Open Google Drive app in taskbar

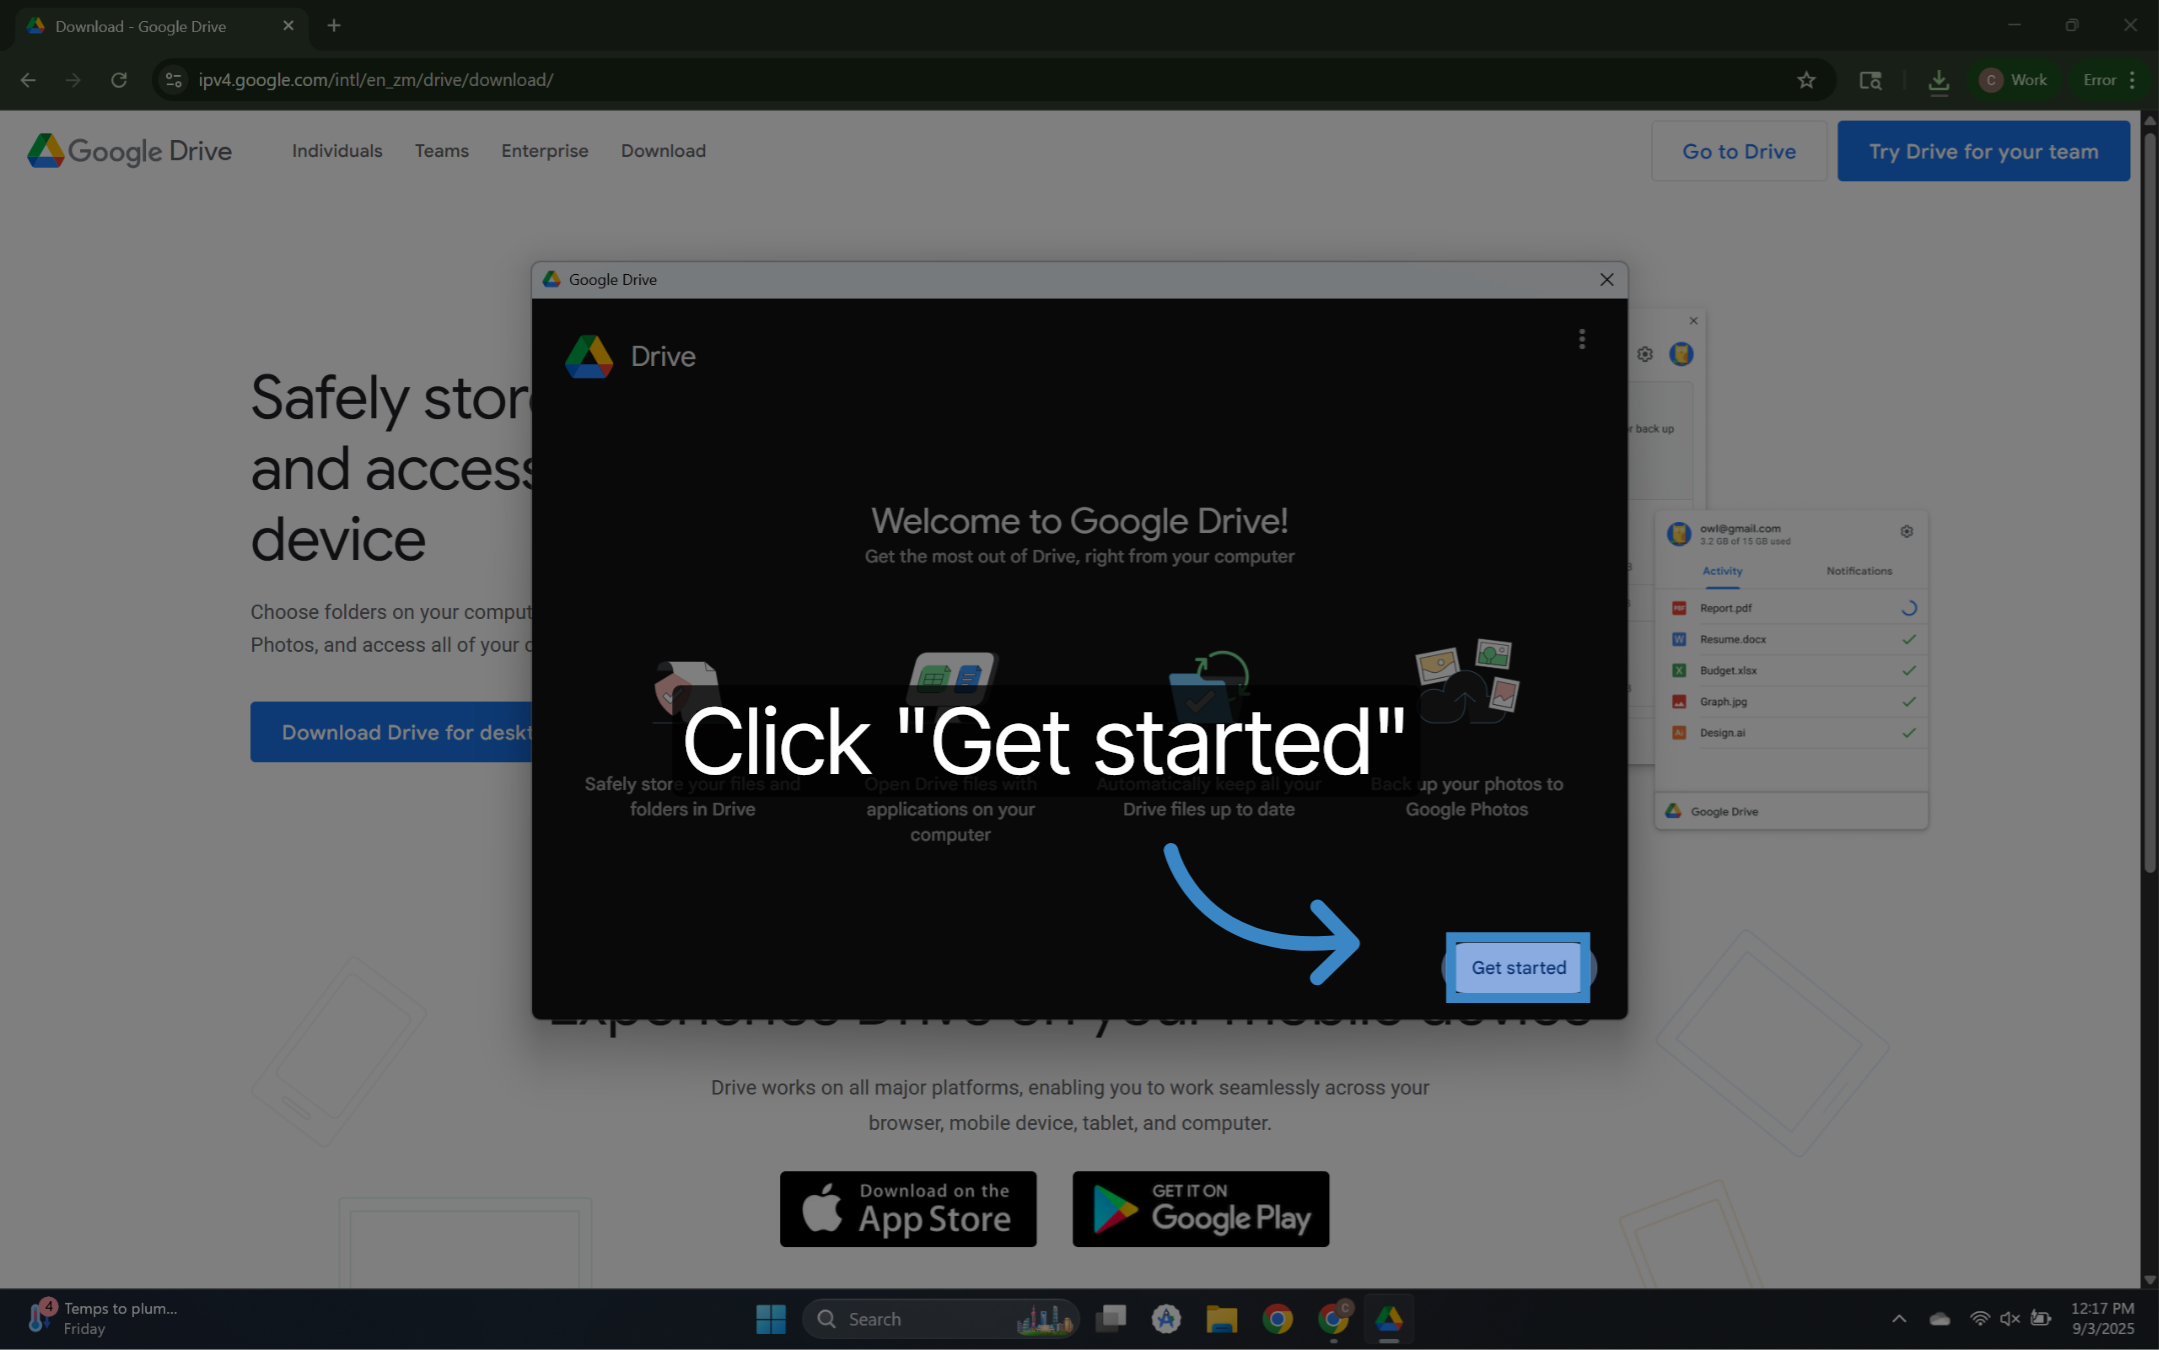coord(1388,1319)
